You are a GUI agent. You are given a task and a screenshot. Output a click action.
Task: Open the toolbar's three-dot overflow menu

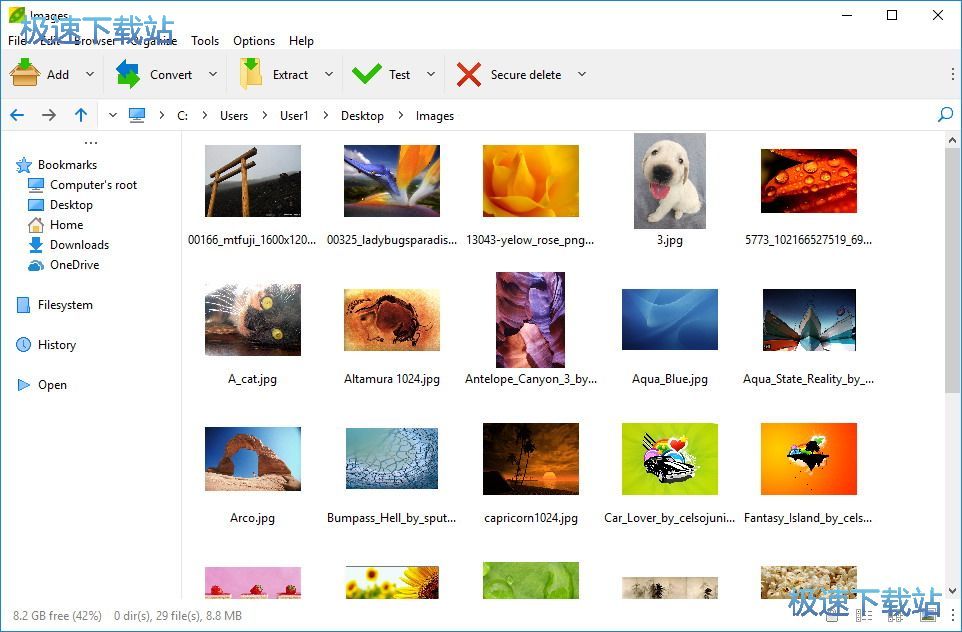952,74
